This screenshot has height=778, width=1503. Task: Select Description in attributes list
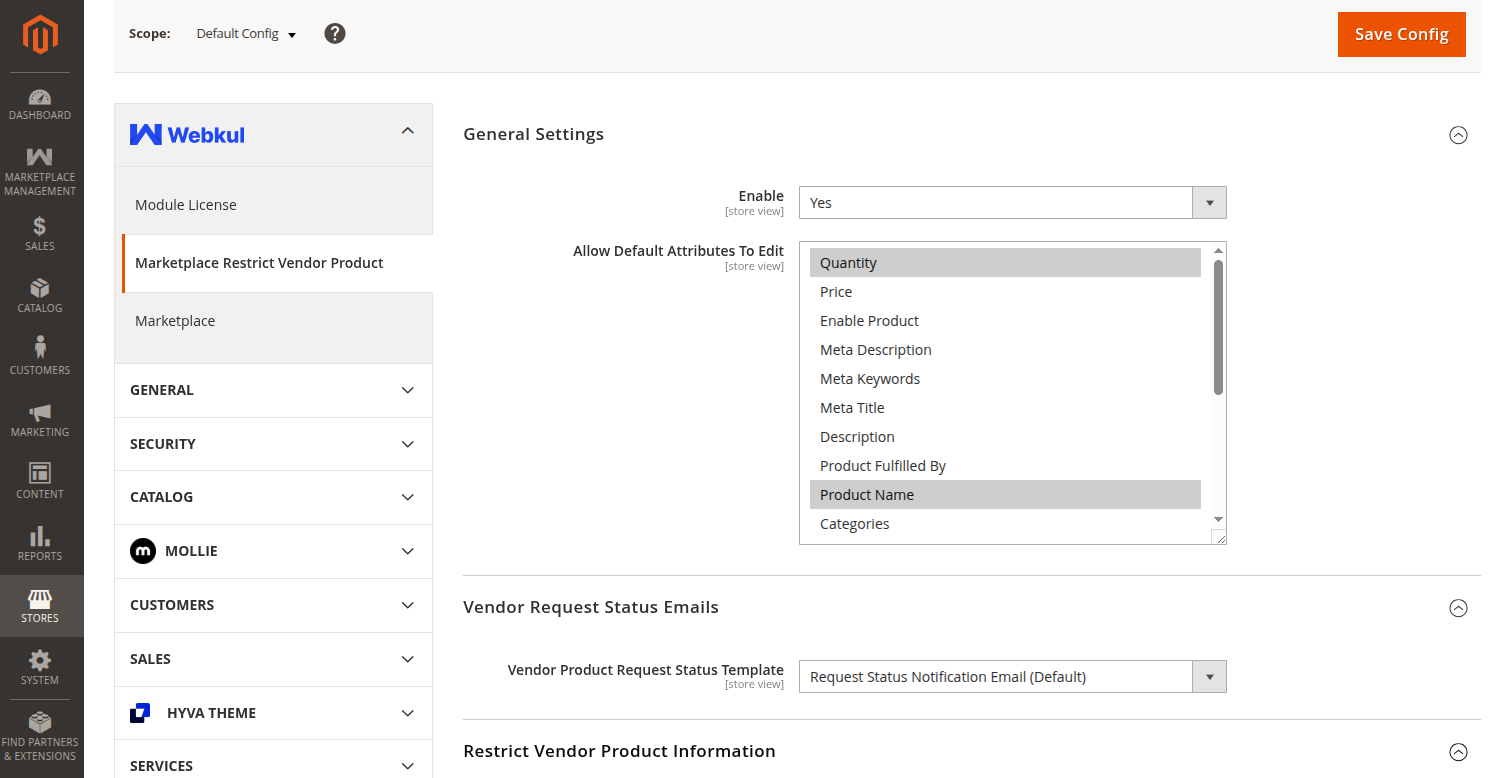pos(1005,437)
